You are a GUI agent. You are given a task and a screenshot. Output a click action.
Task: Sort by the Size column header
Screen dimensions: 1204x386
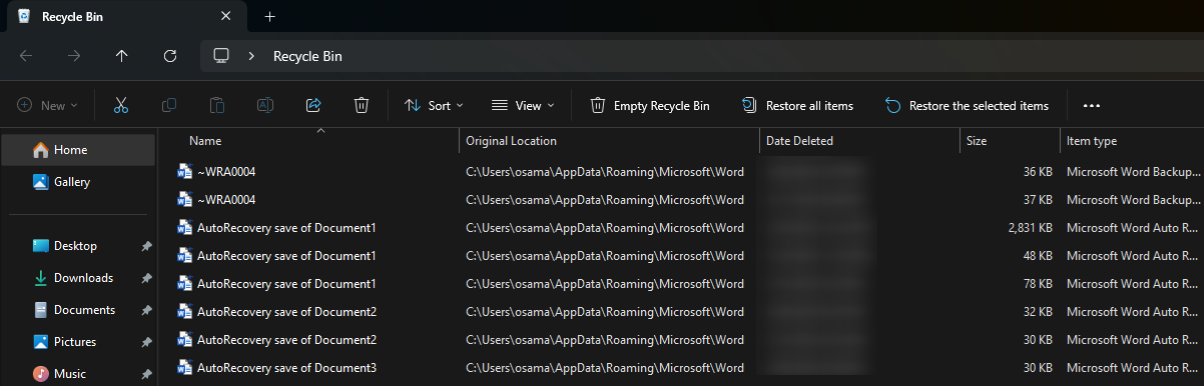1009,141
